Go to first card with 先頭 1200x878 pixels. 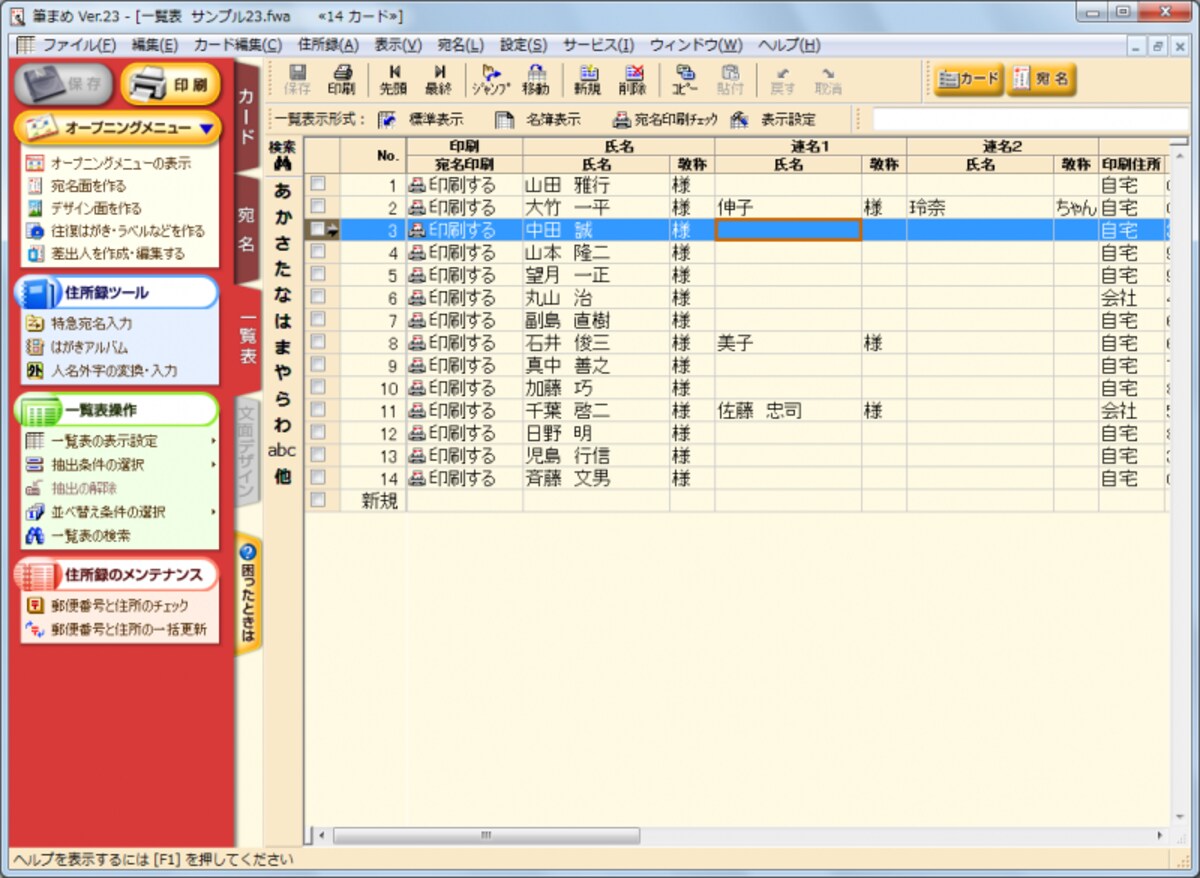click(393, 79)
